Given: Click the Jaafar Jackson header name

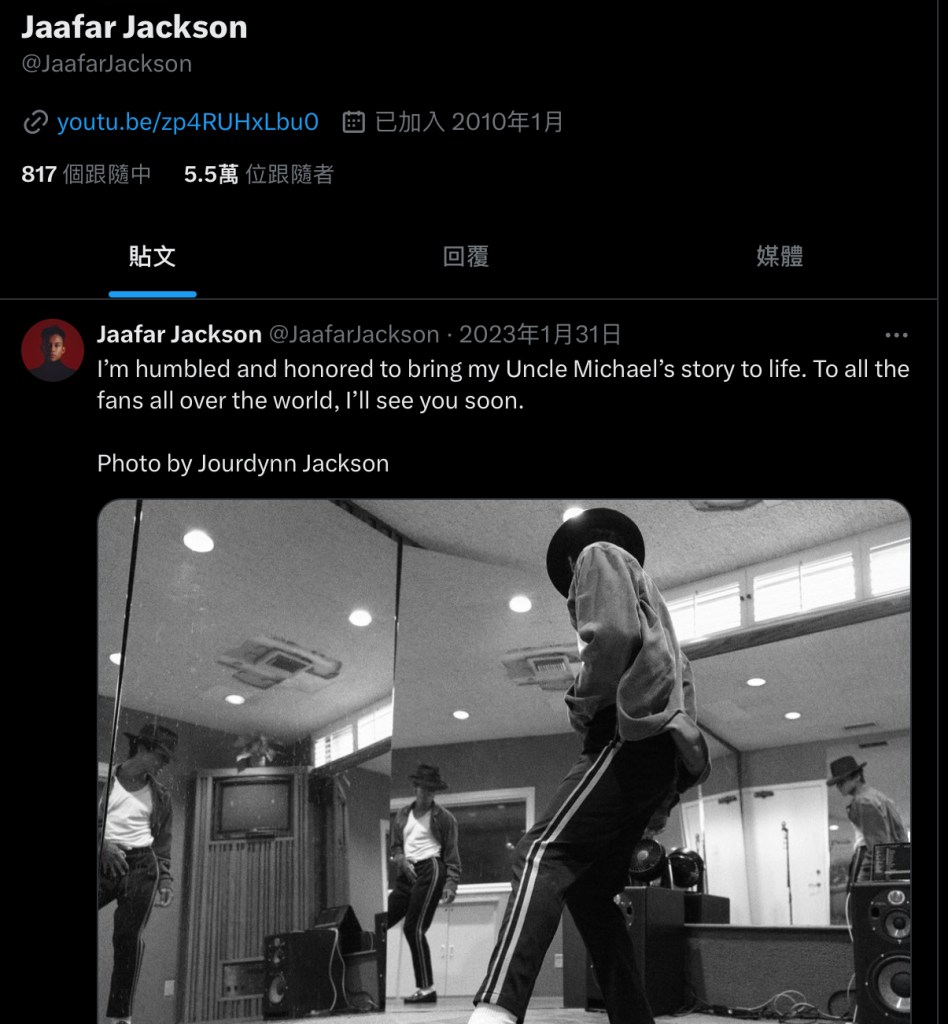Looking at the screenshot, I should [x=132, y=27].
